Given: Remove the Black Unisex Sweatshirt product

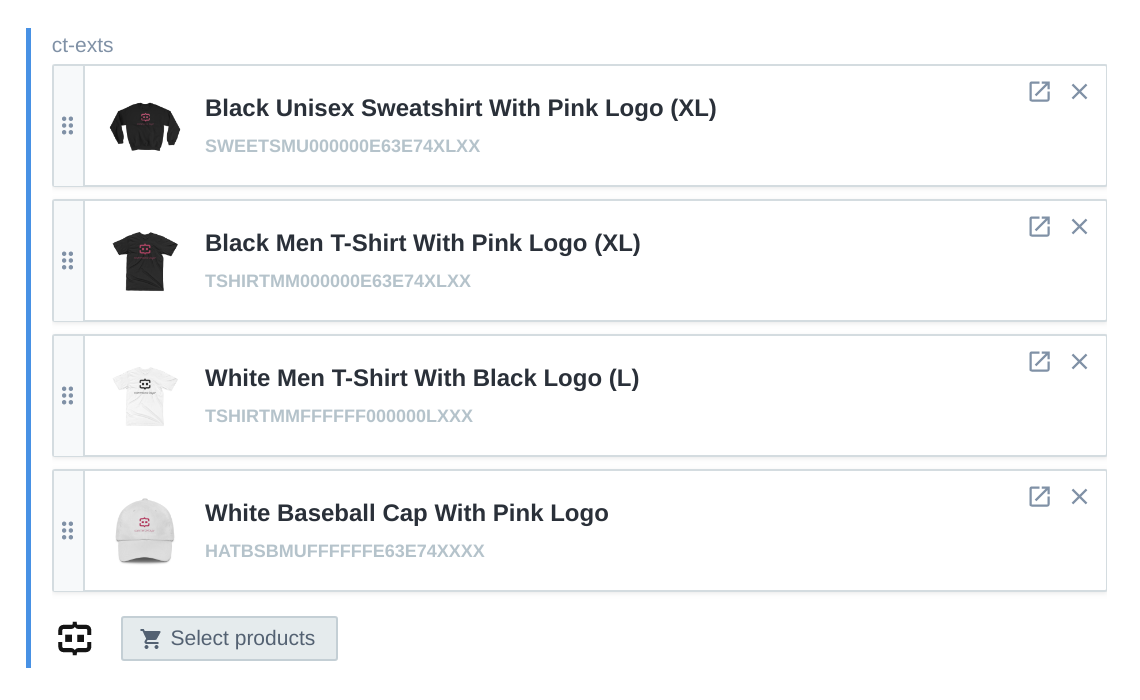Looking at the screenshot, I should point(1079,92).
